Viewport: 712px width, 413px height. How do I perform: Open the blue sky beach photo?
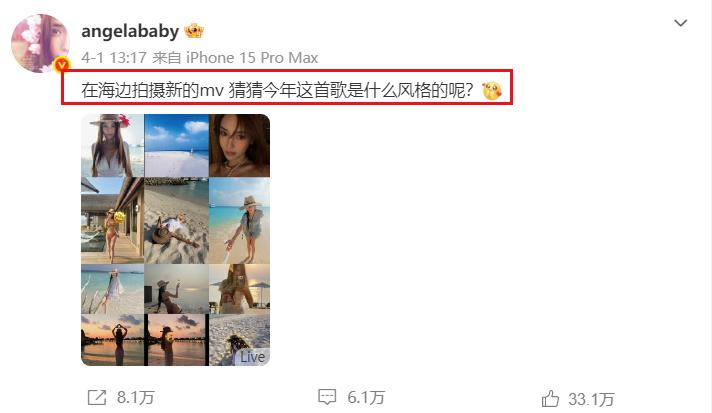(x=177, y=145)
